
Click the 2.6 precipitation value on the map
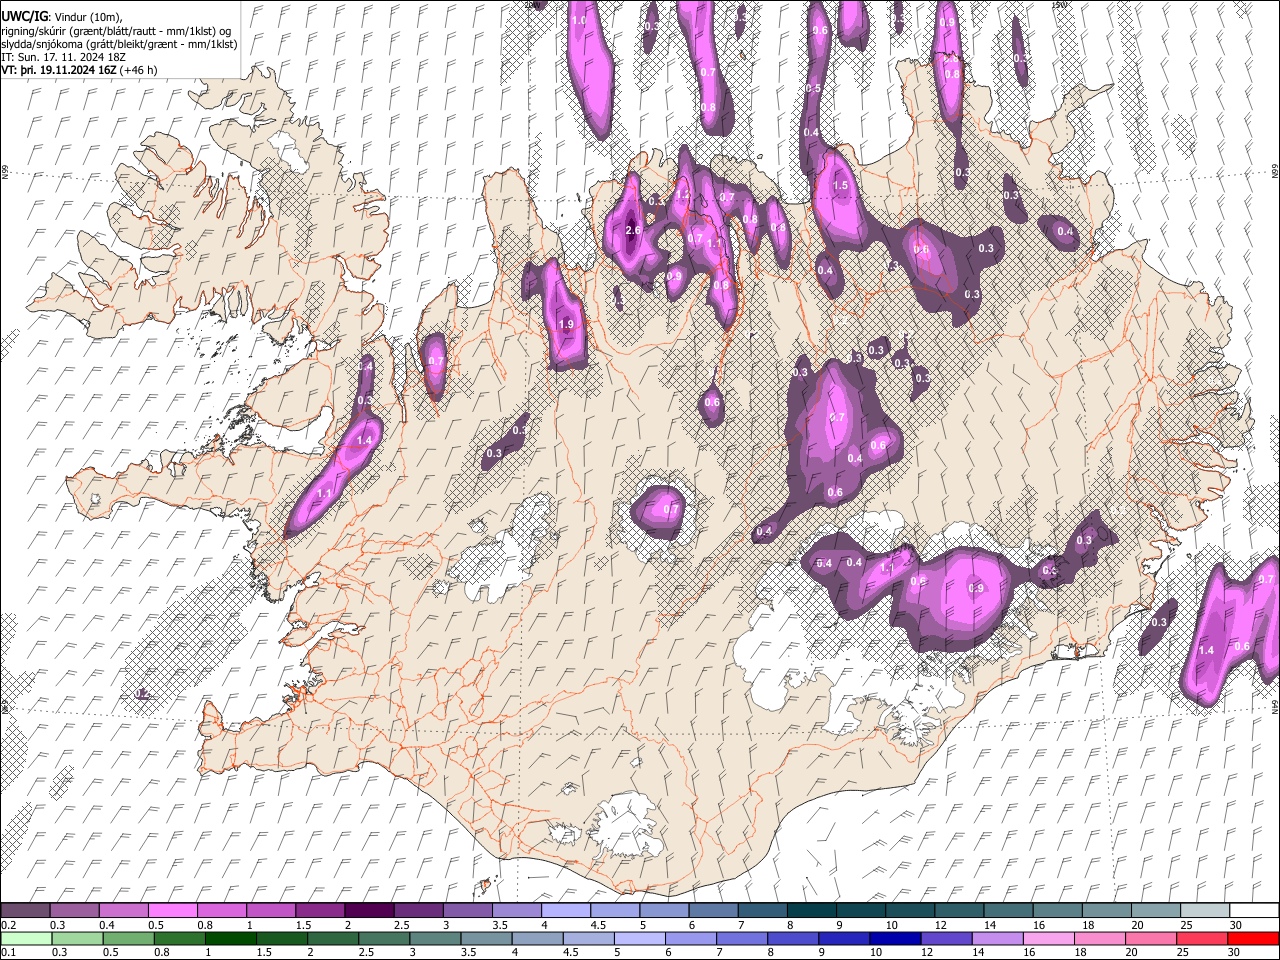click(632, 230)
